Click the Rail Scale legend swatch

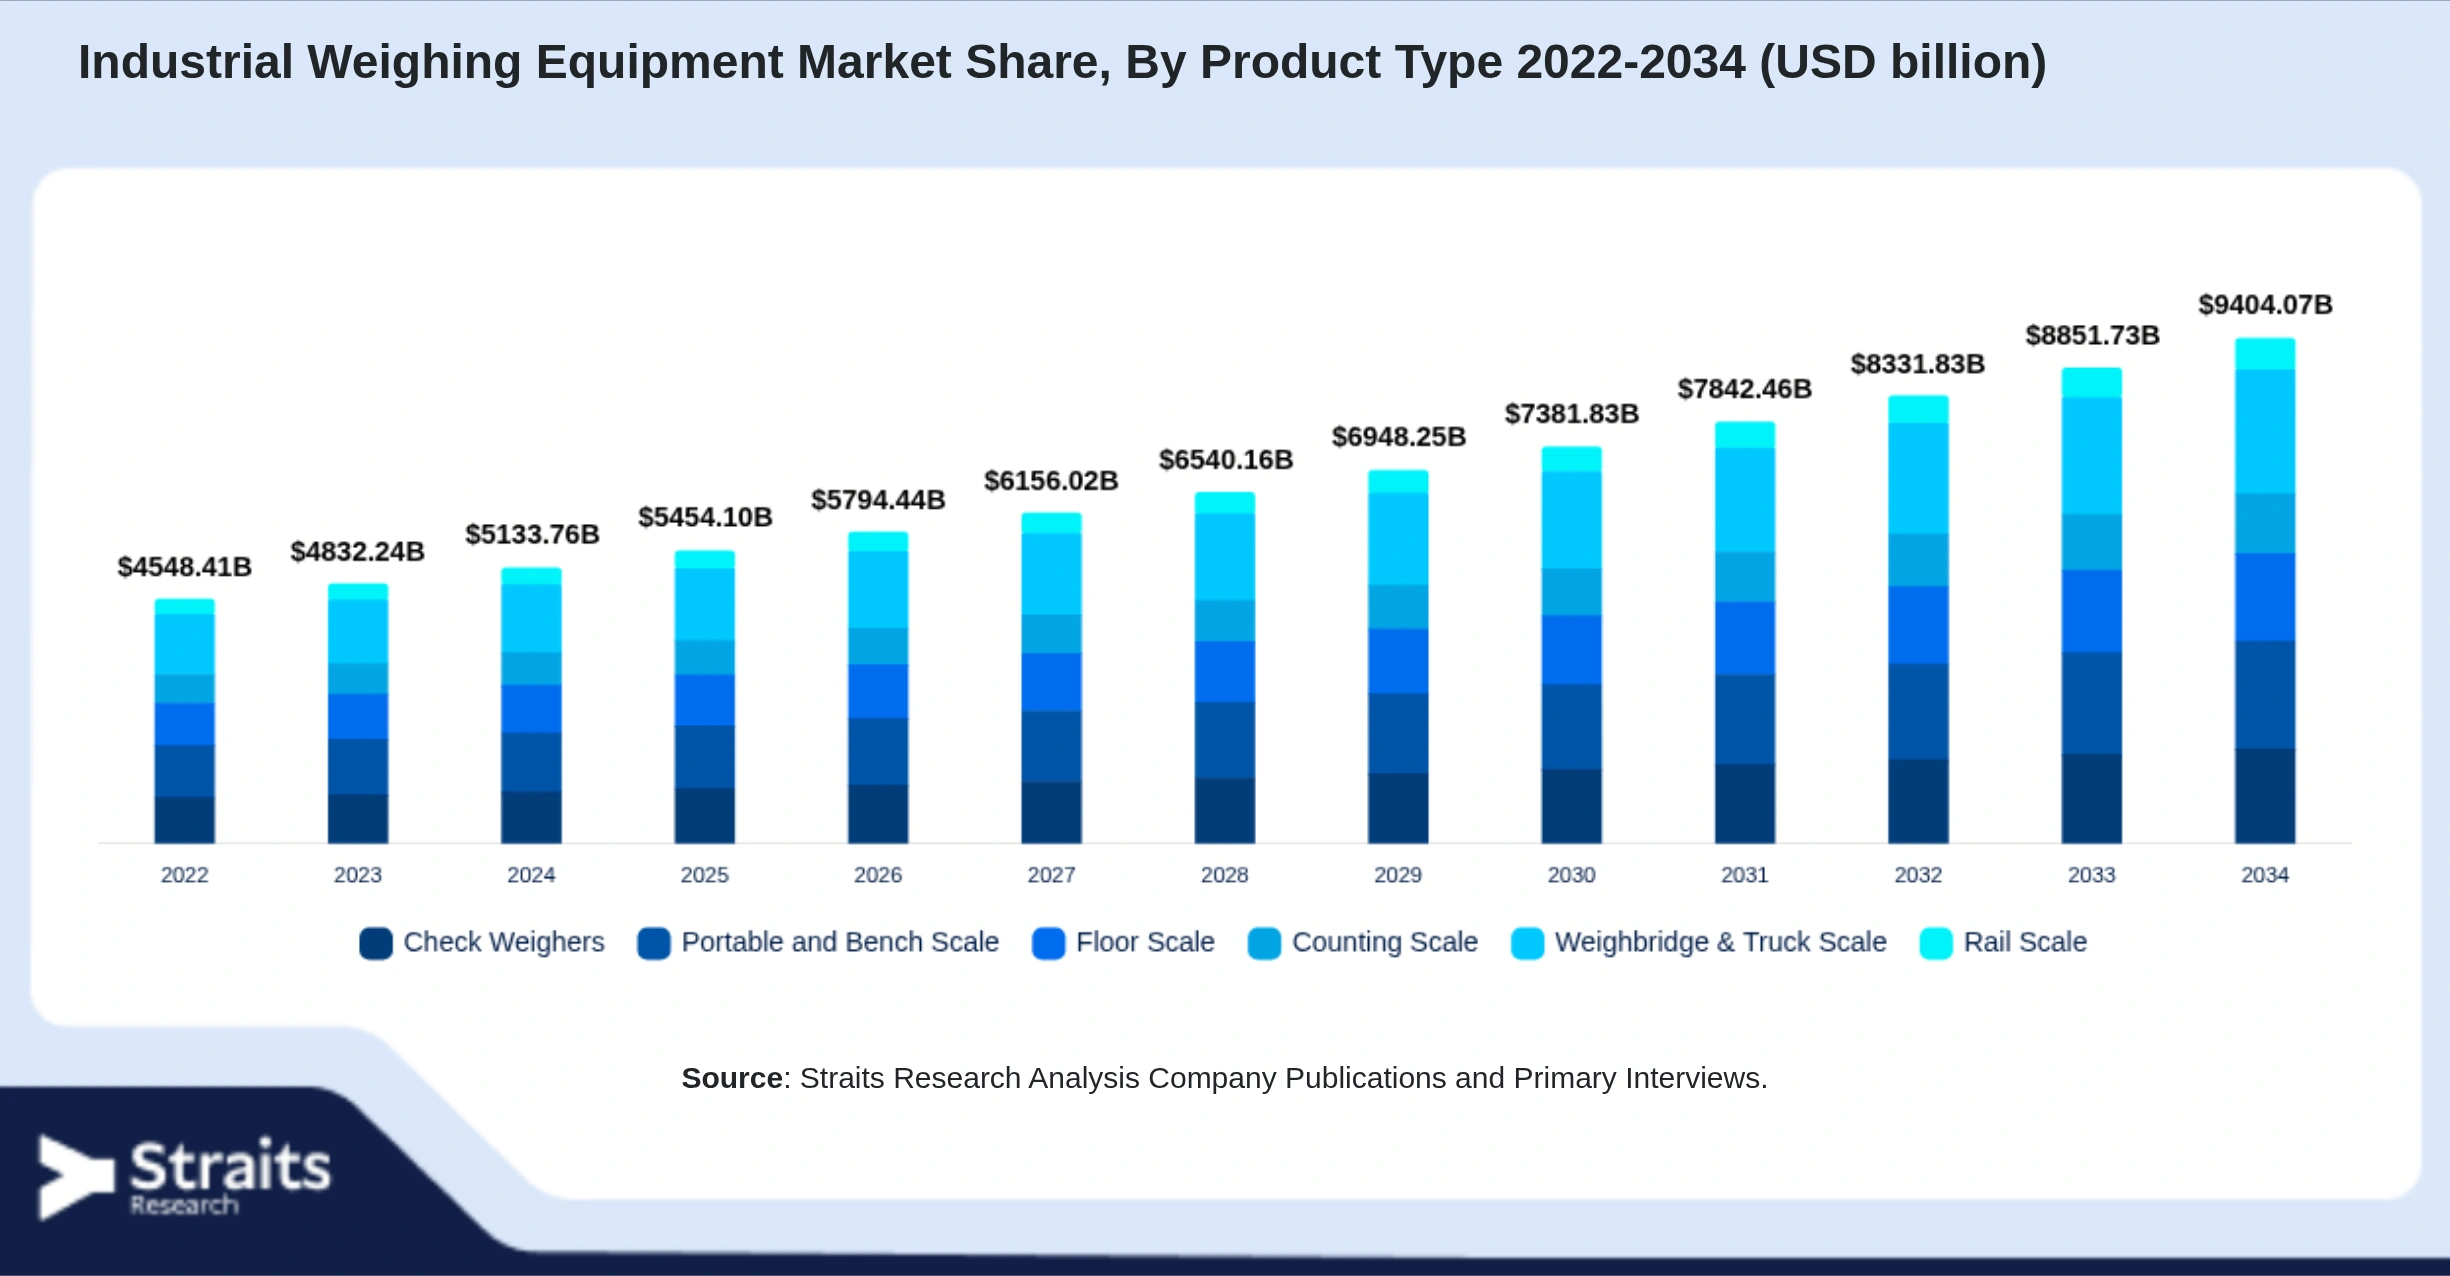coord(1937,943)
